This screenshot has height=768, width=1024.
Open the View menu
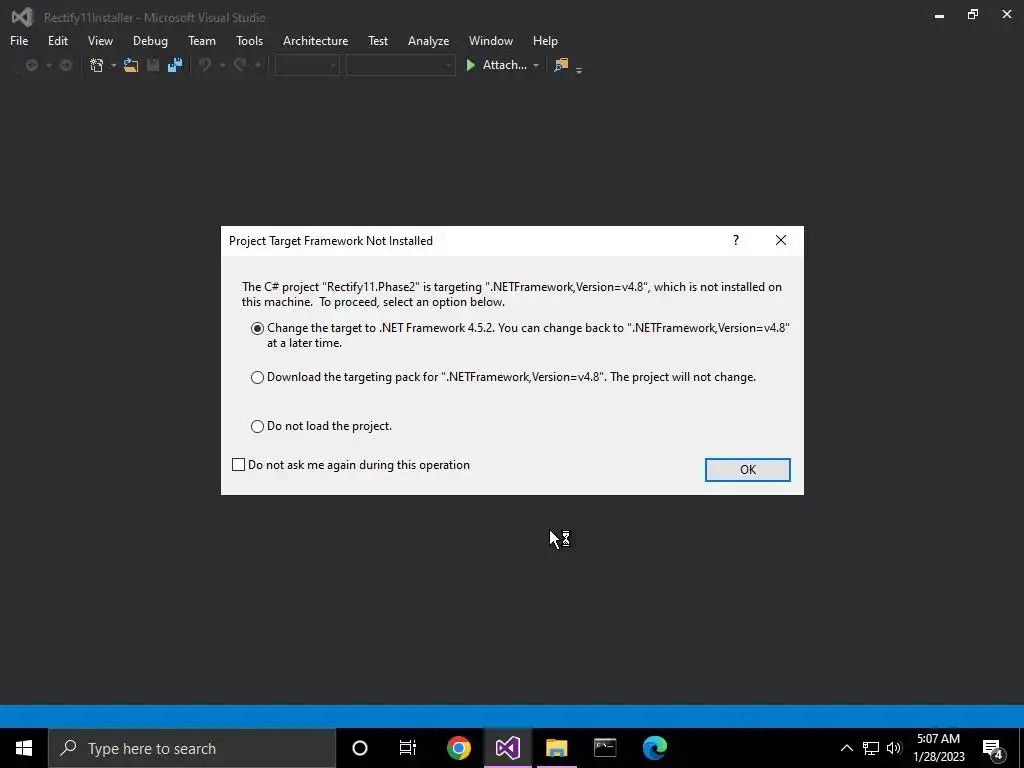(x=100, y=40)
